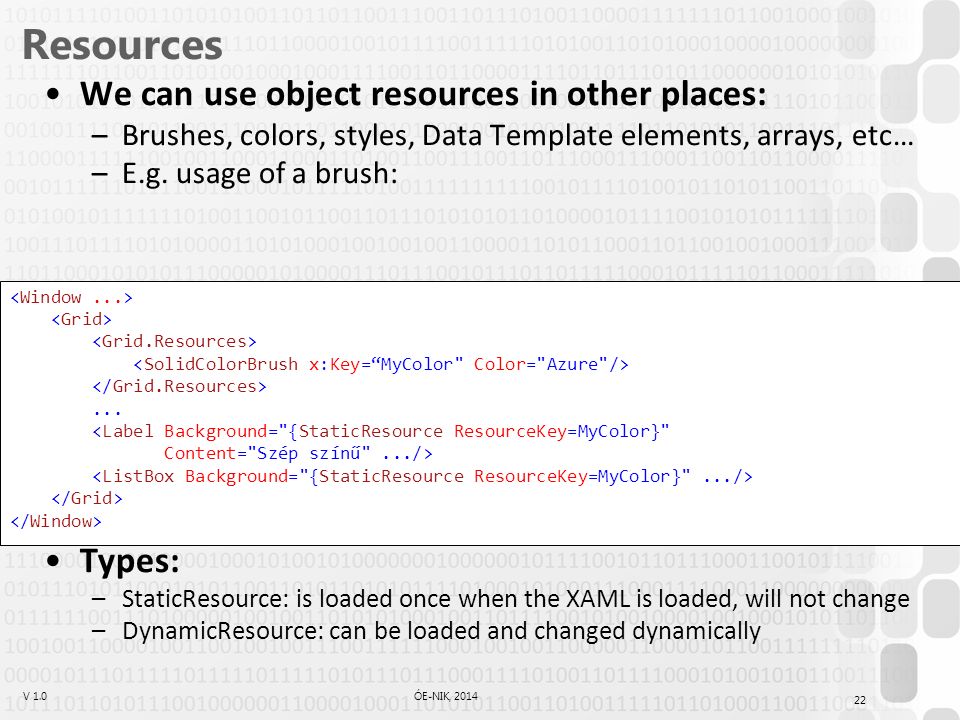Click the 'E.g. usage of a brush' line
This screenshot has height=720, width=960.
click(x=260, y=174)
